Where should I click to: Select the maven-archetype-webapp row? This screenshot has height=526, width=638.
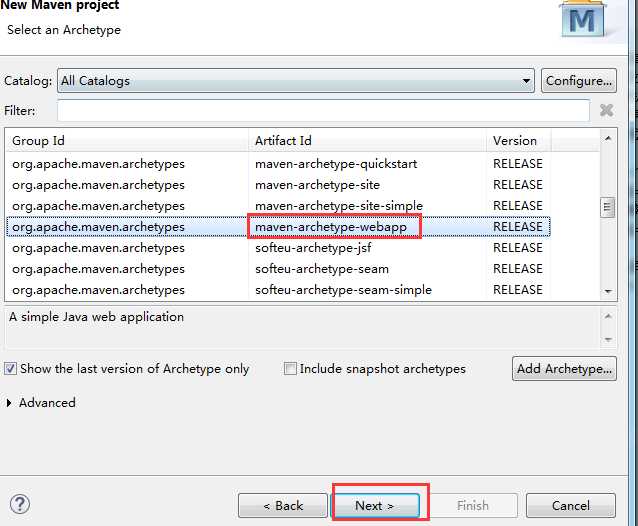coord(279,227)
